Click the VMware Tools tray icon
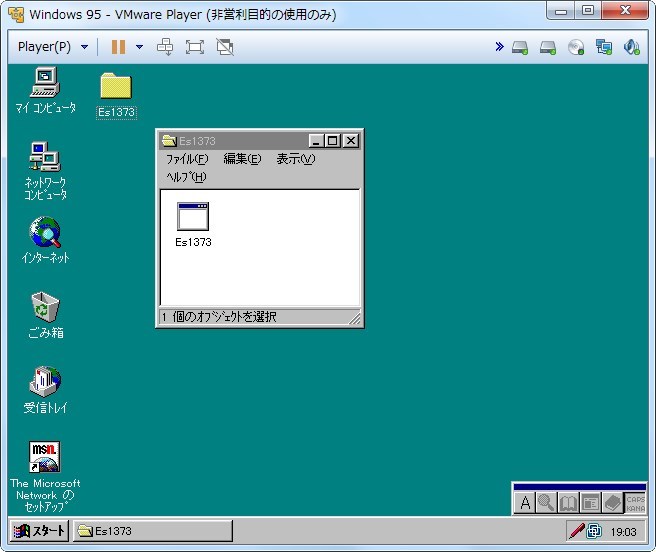The width and height of the screenshot is (656, 552). pos(594,531)
